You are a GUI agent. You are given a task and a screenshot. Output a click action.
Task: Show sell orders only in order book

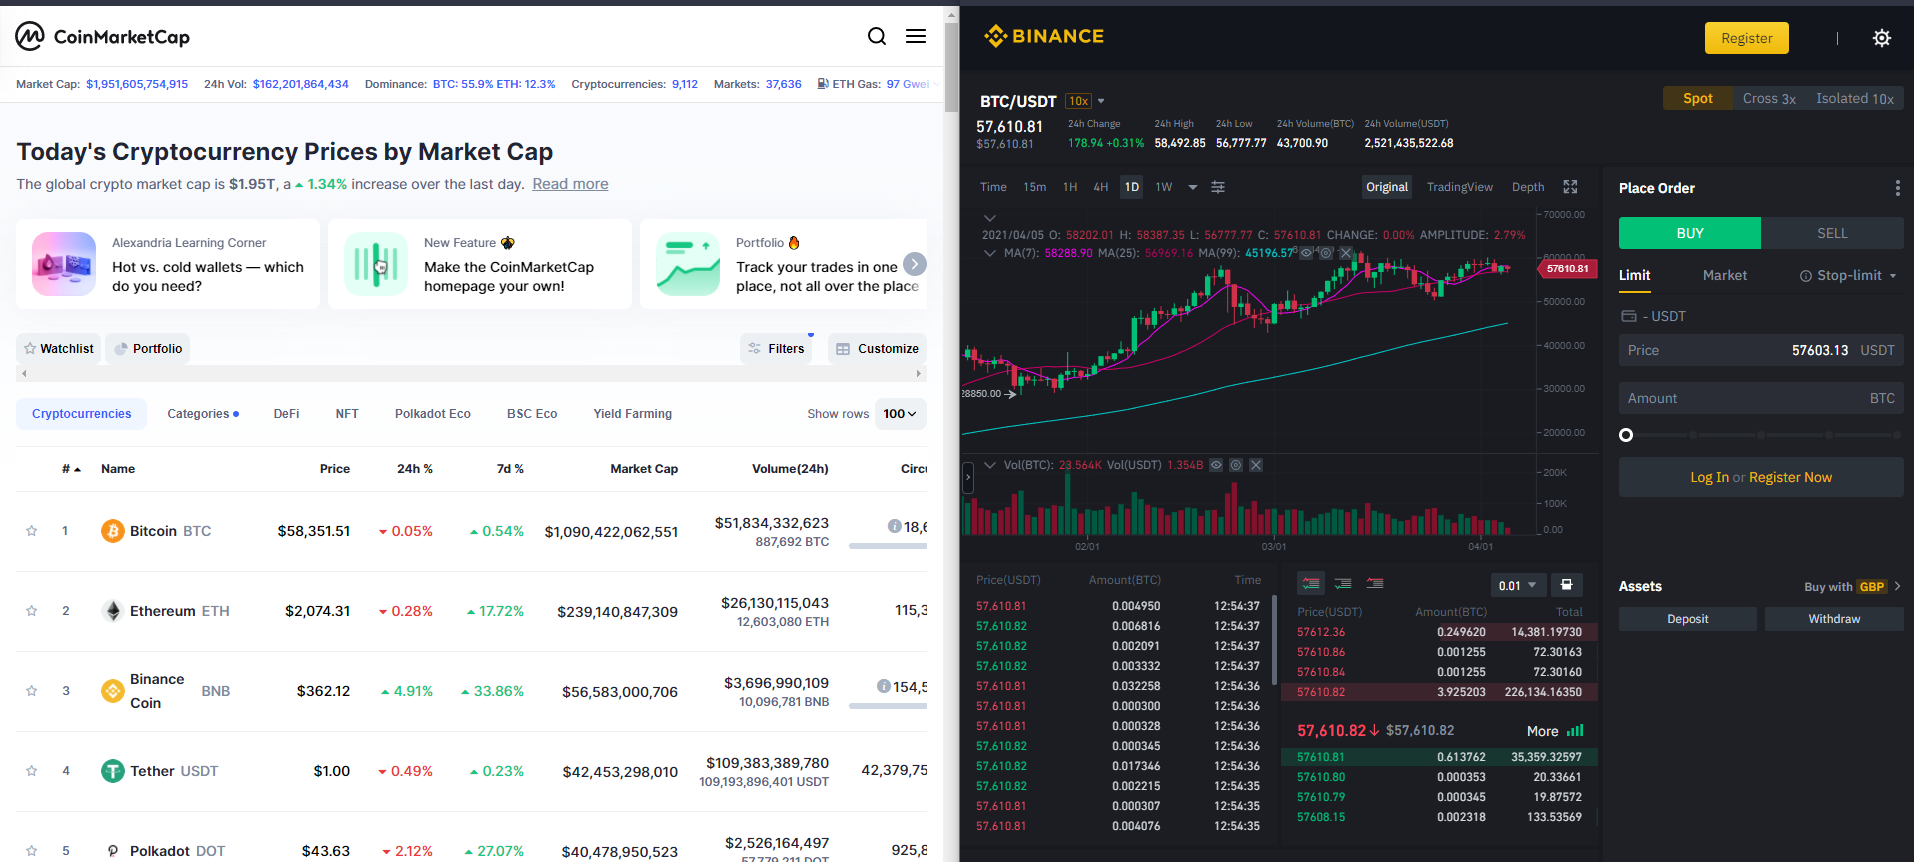point(1375,583)
